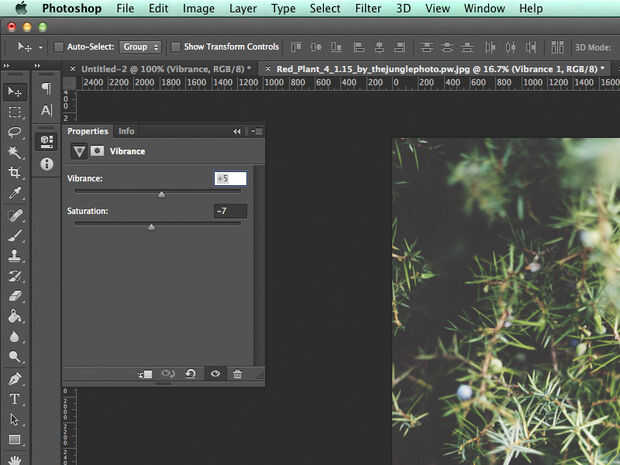The height and width of the screenshot is (465, 620).
Task: Select the Rectangular Marquee tool
Action: [15, 112]
